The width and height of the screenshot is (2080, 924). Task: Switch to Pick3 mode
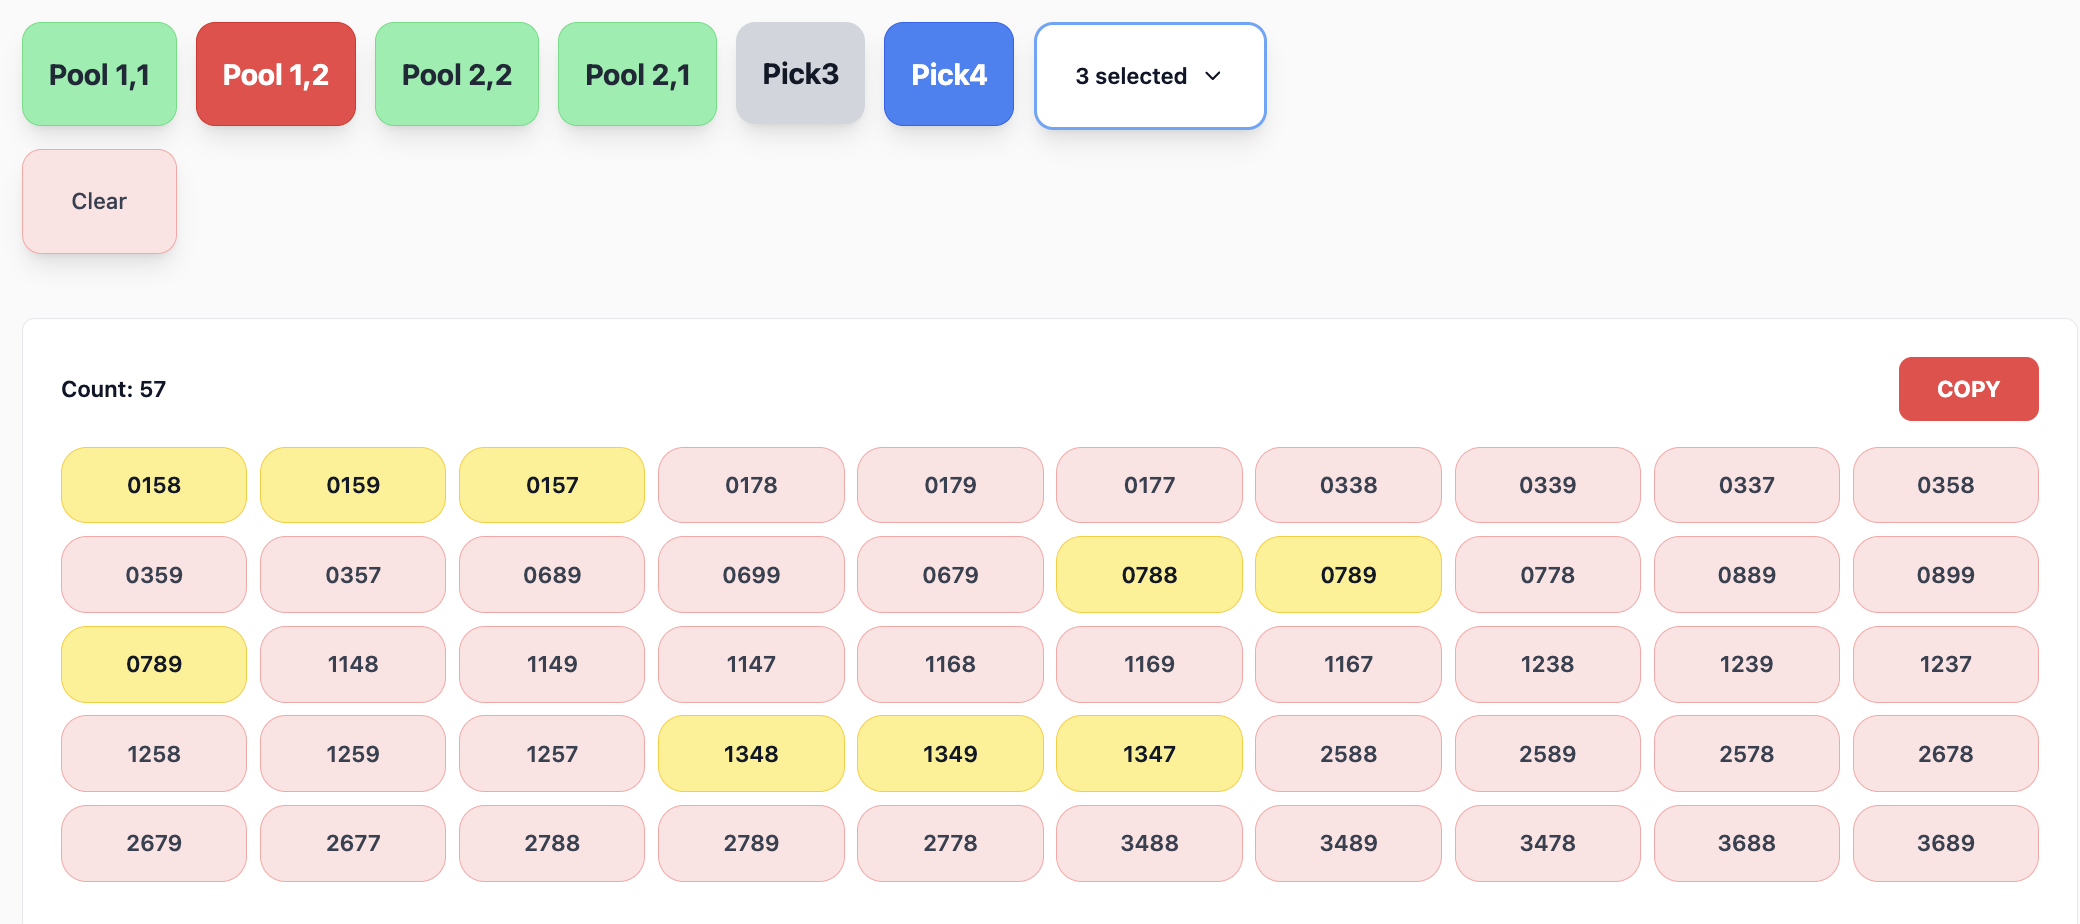[x=800, y=74]
